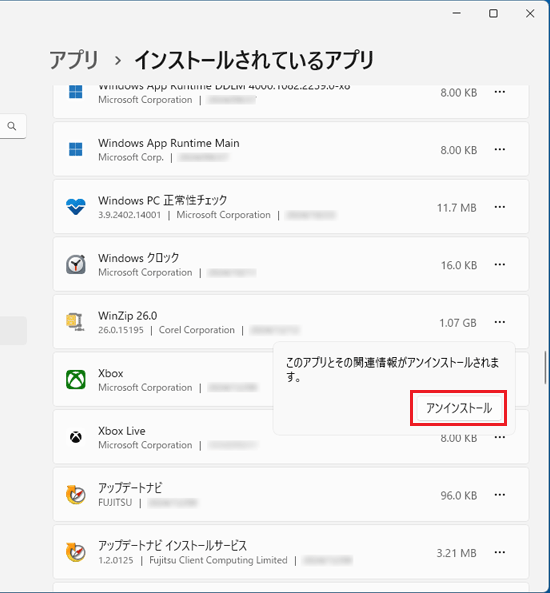550x593 pixels.
Task: Click the アップデートナビ FUJITSU app icon
Action: 76,495
